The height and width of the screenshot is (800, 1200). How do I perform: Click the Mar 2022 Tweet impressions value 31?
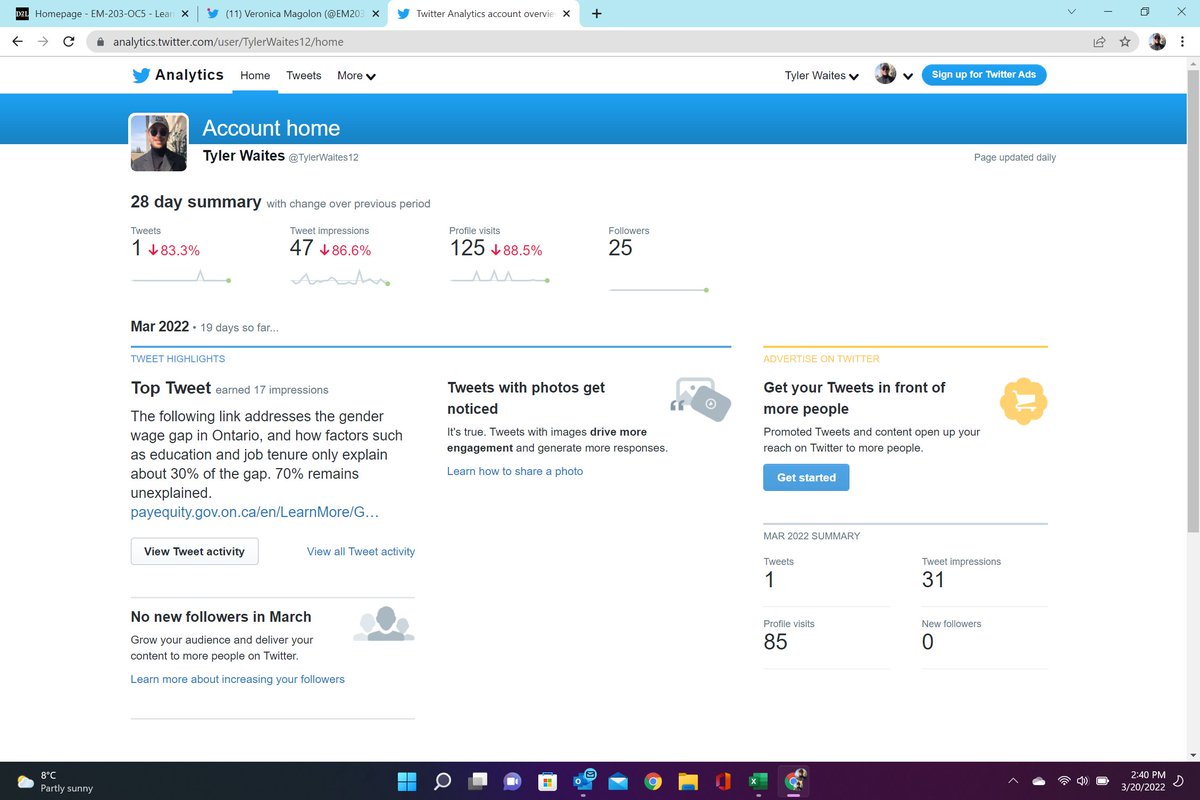coord(933,580)
